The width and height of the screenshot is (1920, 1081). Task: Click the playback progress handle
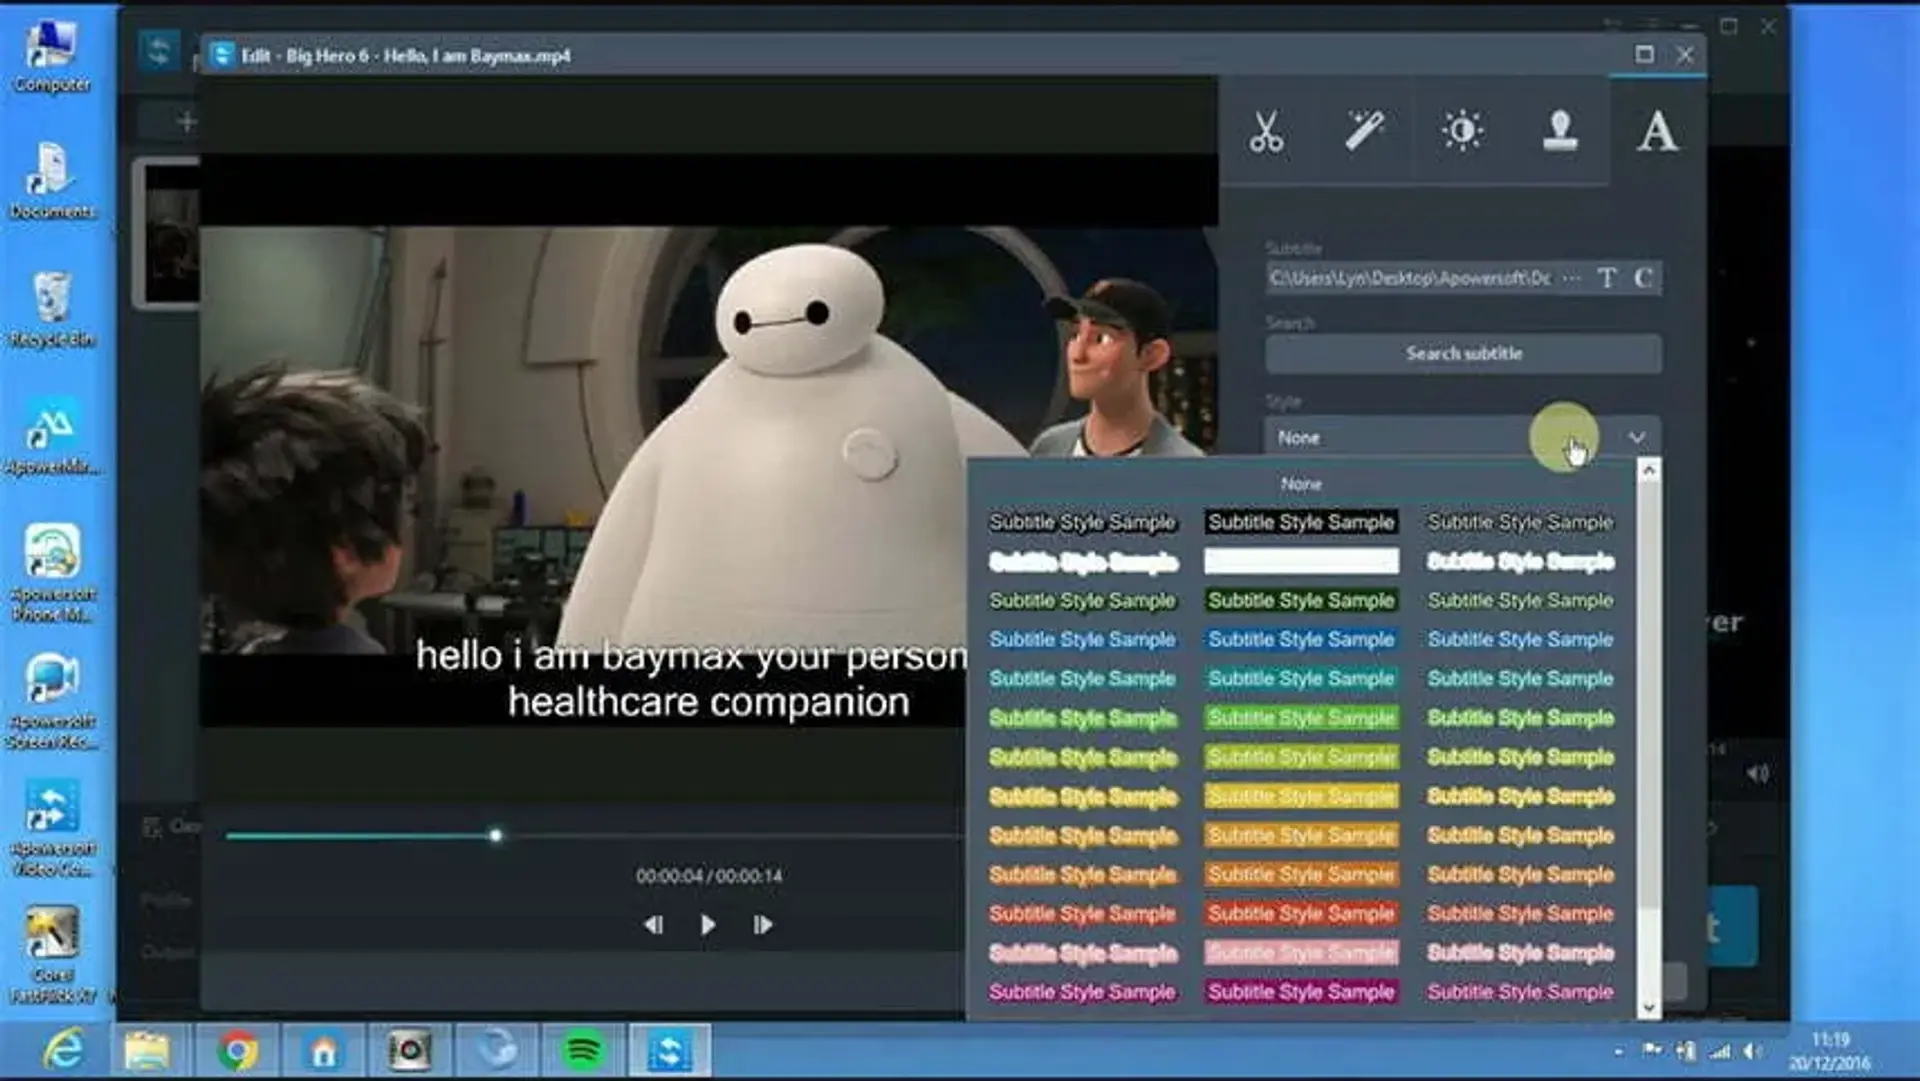pyautogui.click(x=495, y=835)
